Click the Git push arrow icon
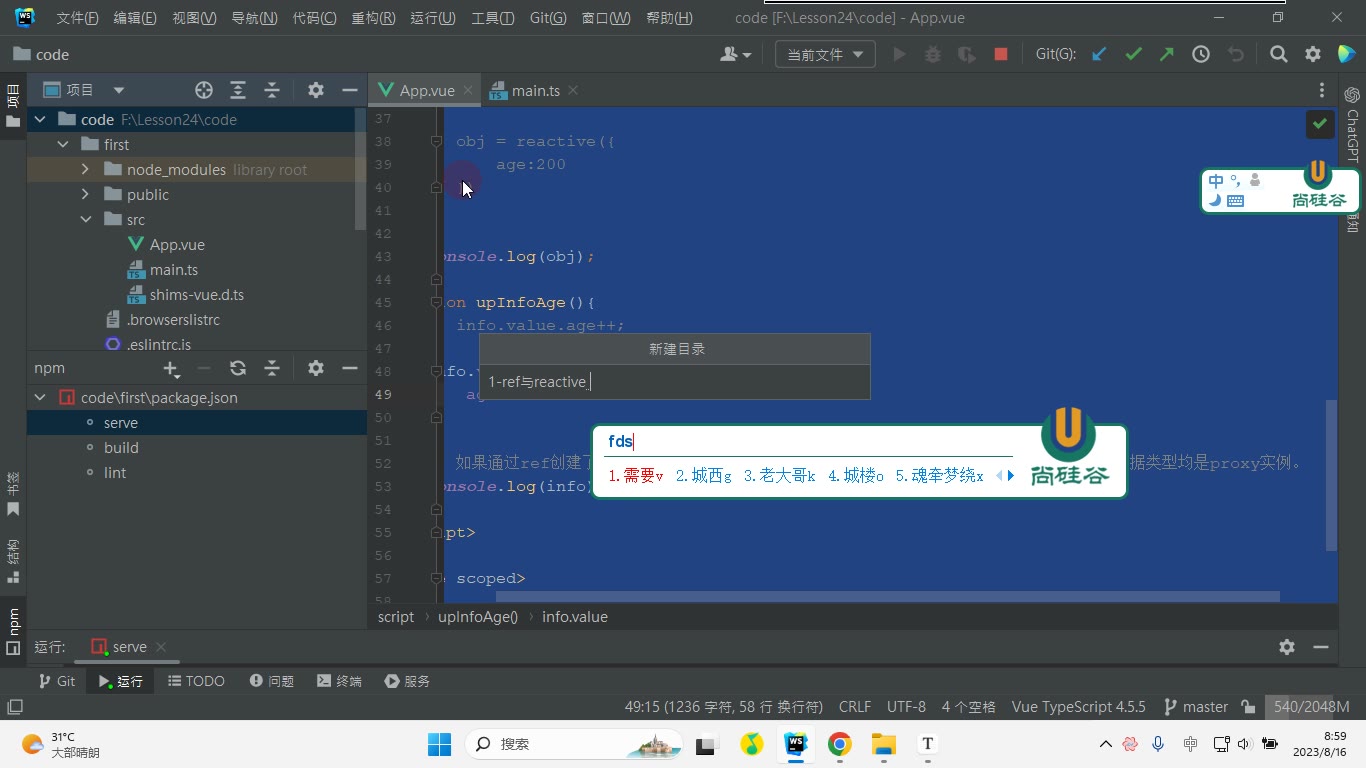Viewport: 1366px width, 768px height. (1167, 54)
